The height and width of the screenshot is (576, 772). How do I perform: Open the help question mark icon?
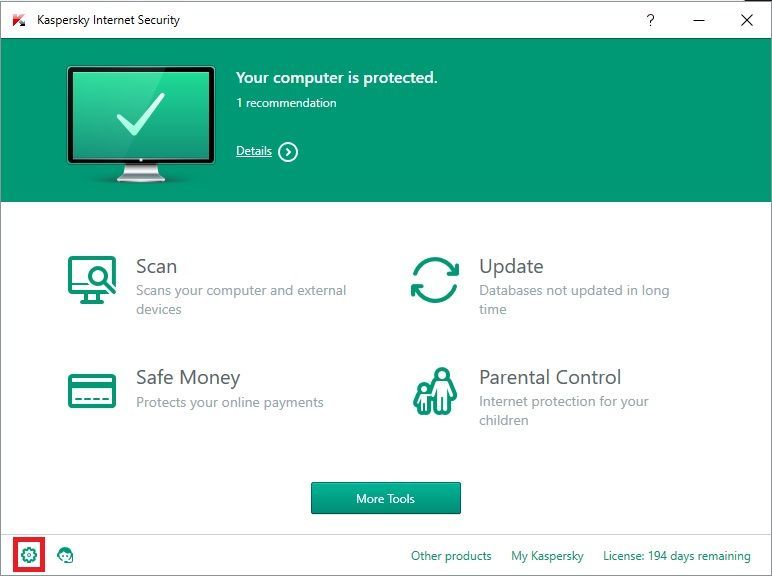[x=650, y=20]
